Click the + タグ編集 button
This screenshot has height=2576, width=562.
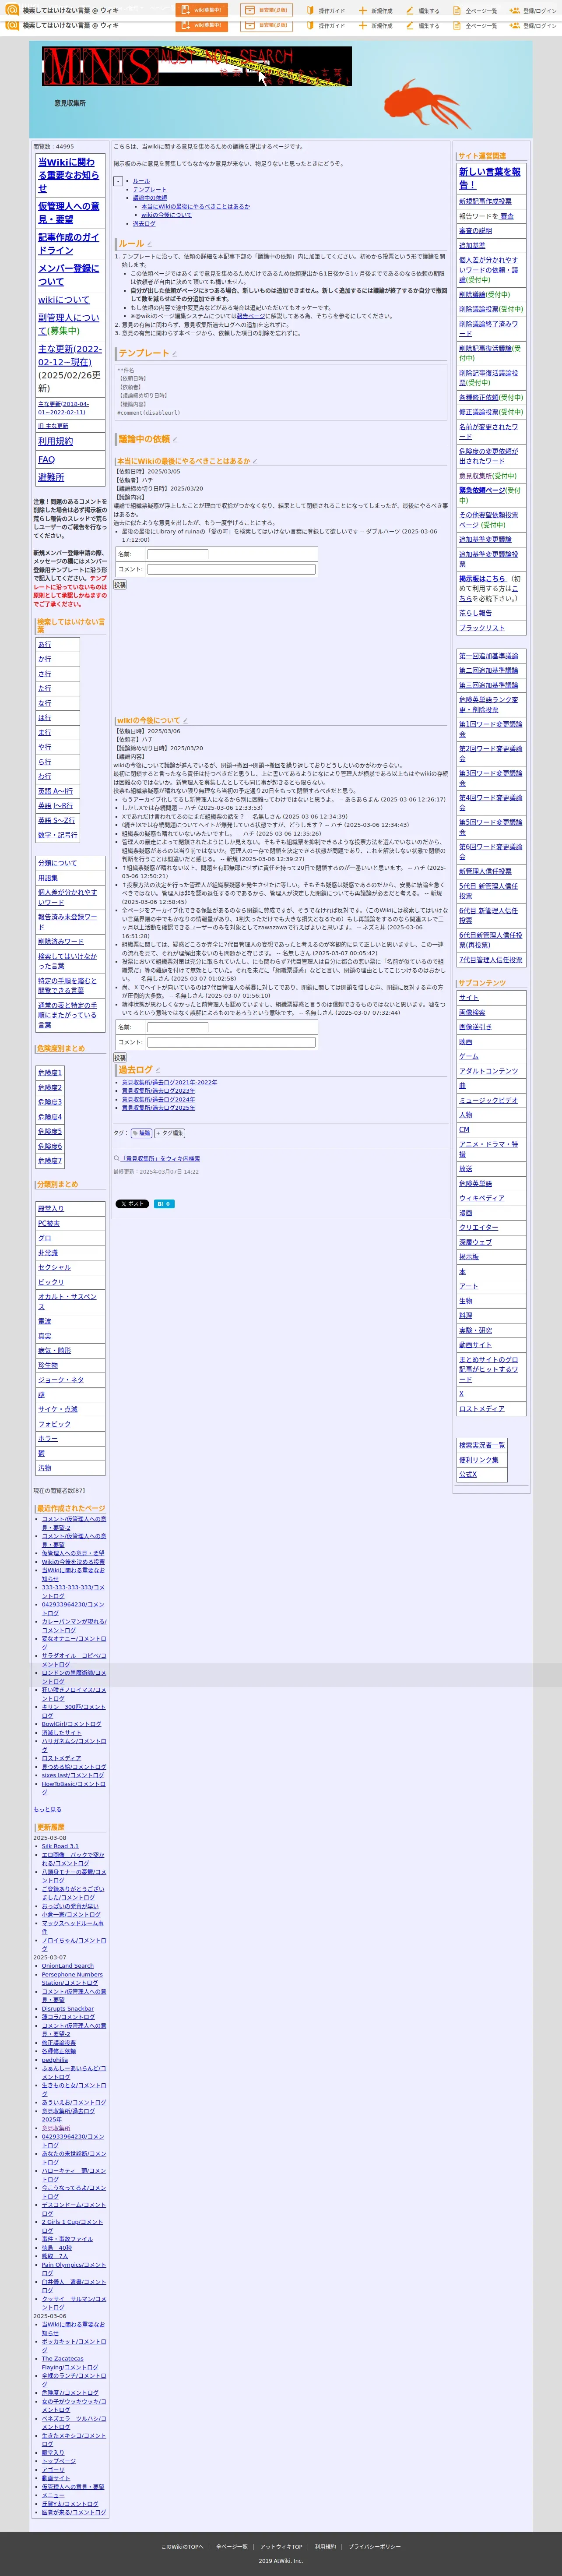click(170, 1134)
